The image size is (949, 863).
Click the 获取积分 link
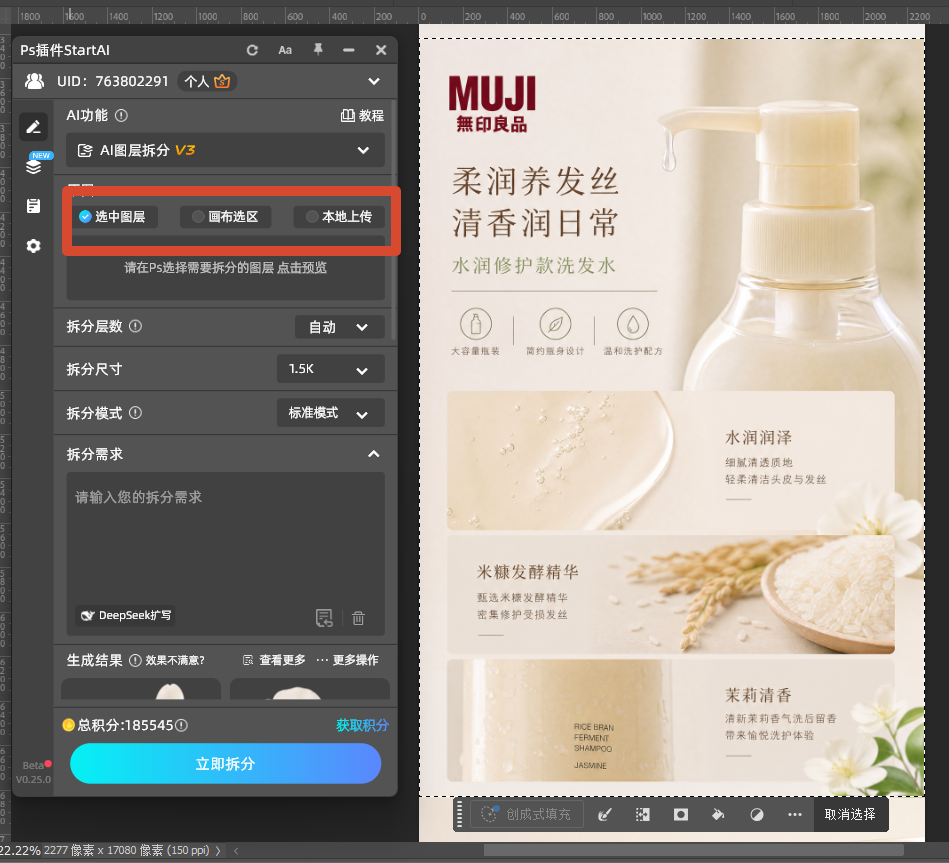coord(362,725)
